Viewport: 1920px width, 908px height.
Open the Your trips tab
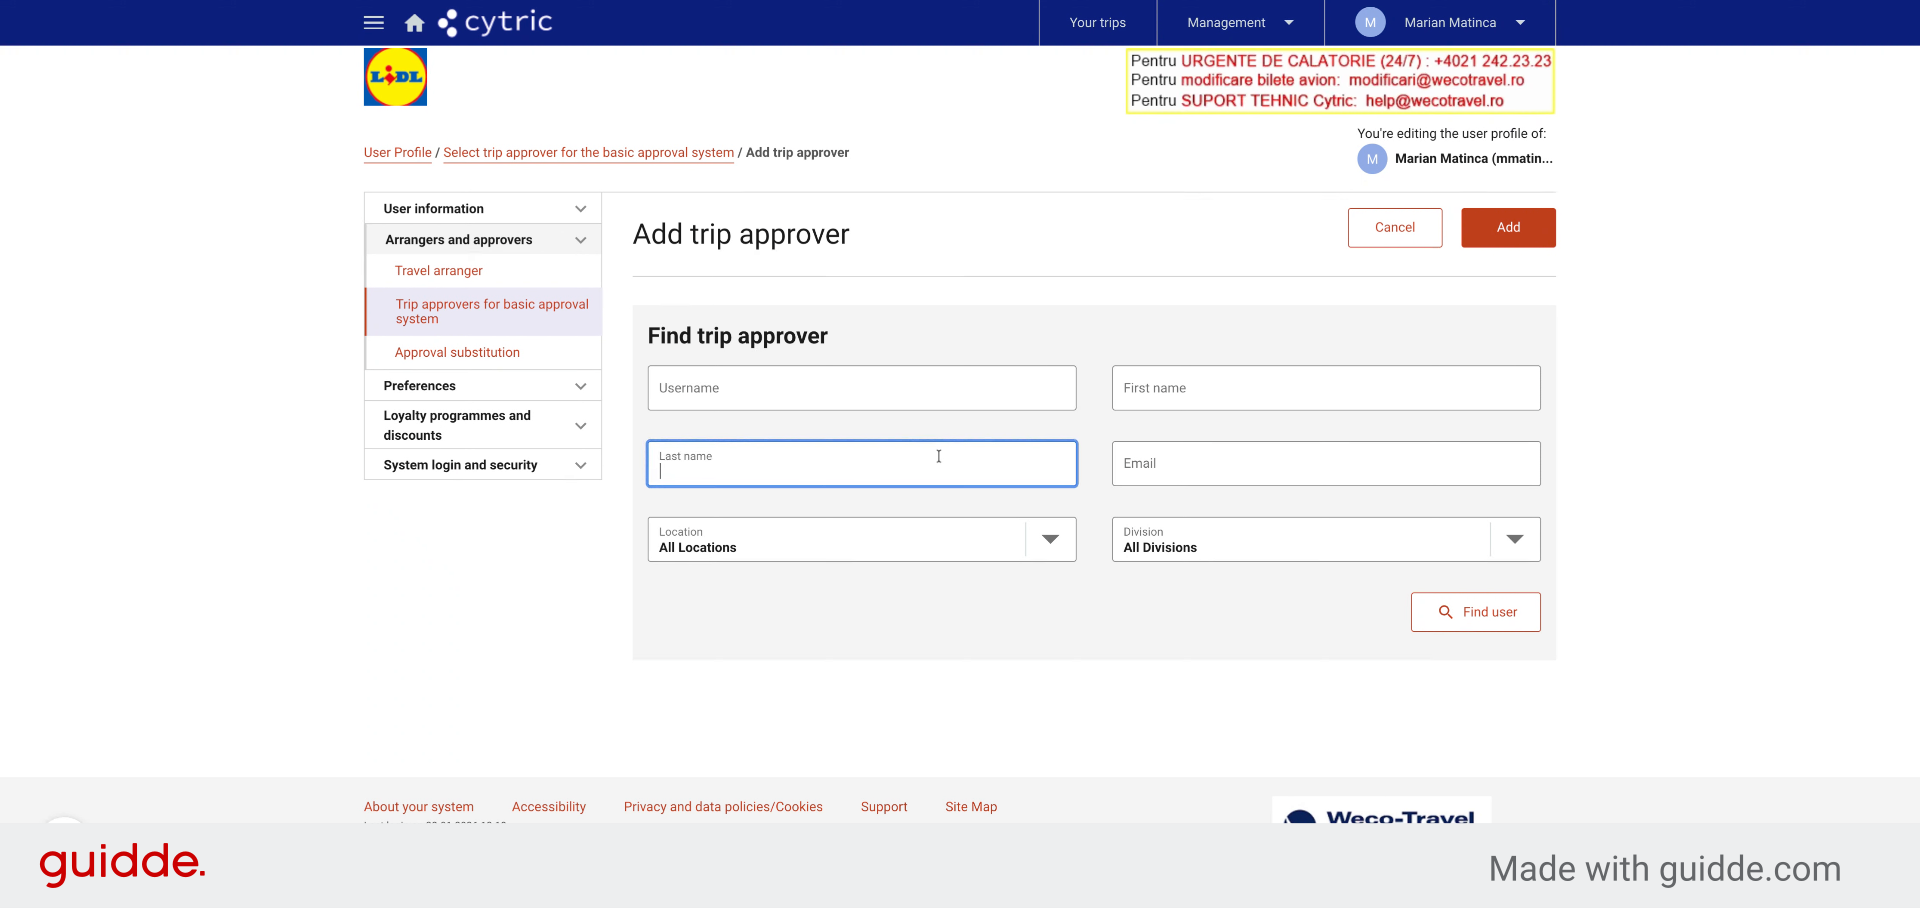pyautogui.click(x=1097, y=22)
